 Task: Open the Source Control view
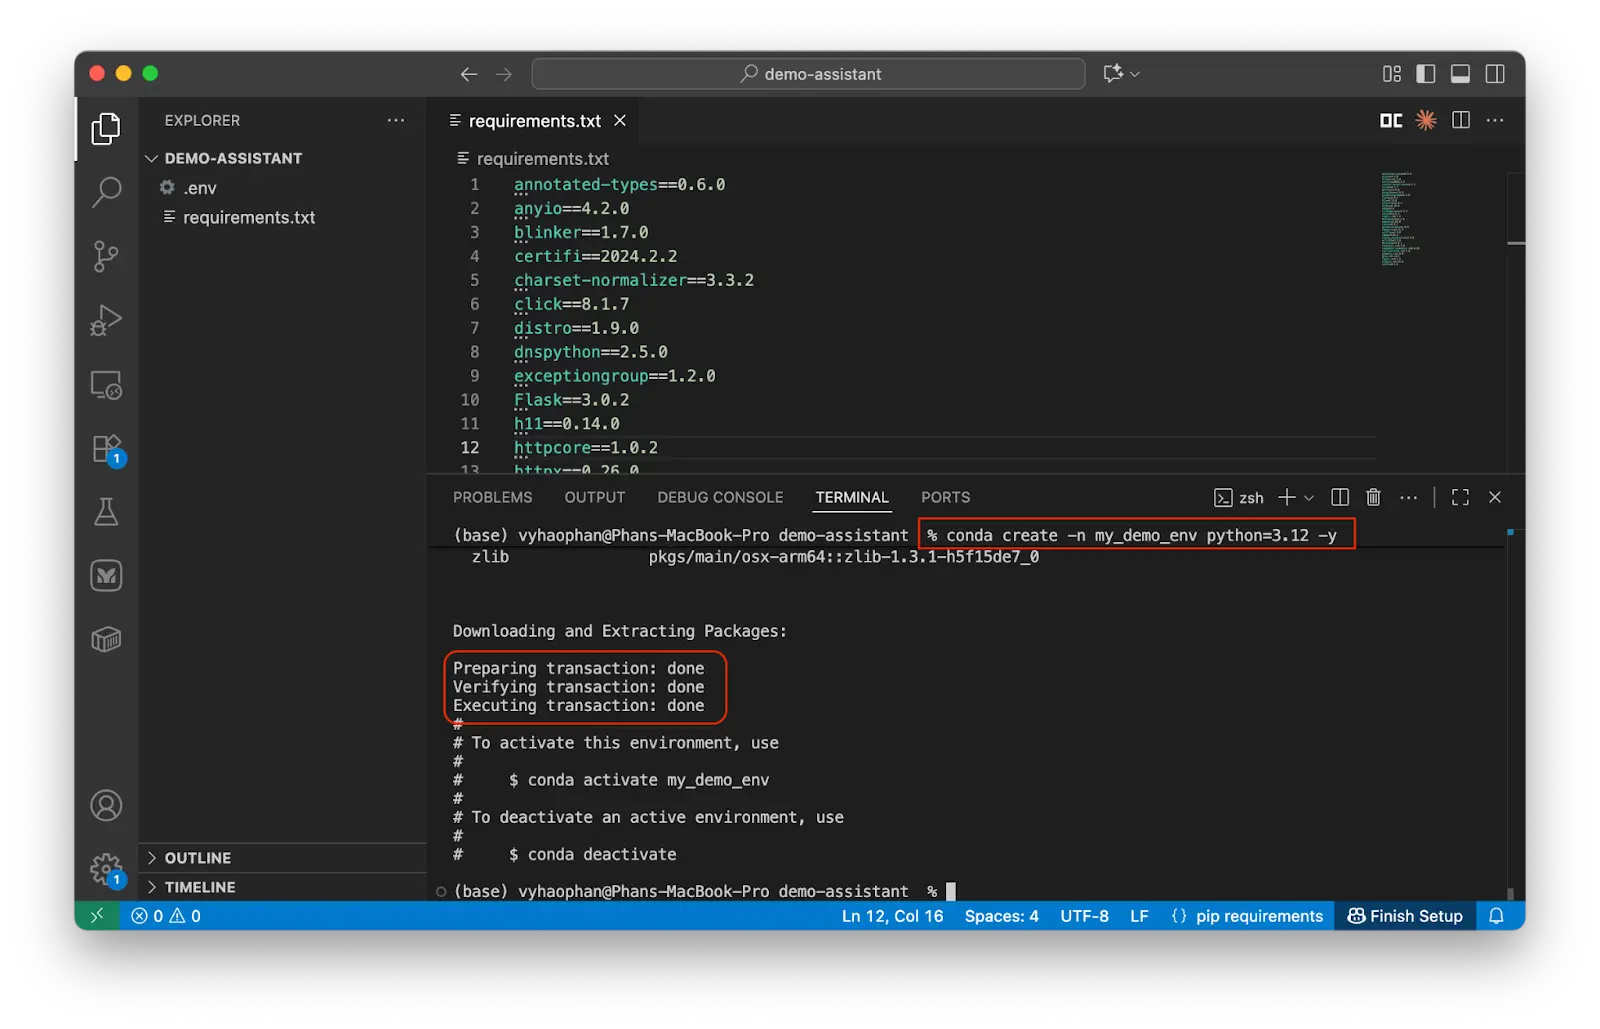106,256
